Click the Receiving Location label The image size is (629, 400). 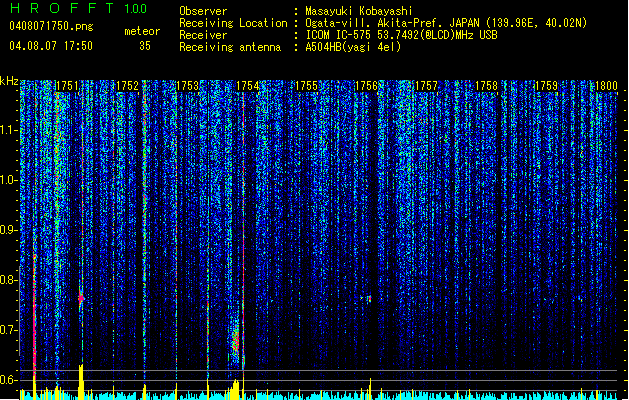(233, 23)
